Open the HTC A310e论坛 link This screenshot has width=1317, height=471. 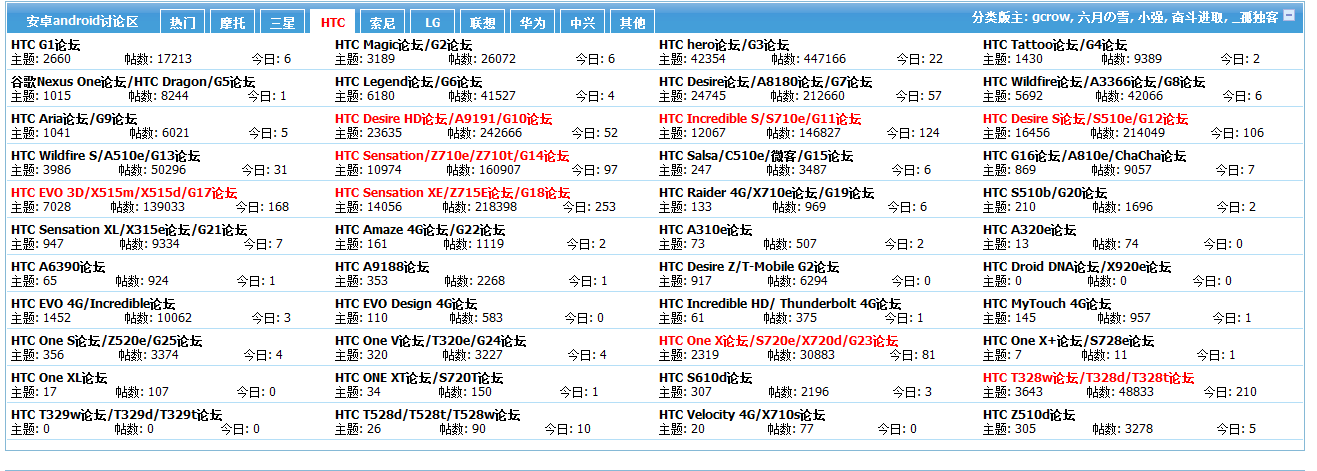point(705,230)
